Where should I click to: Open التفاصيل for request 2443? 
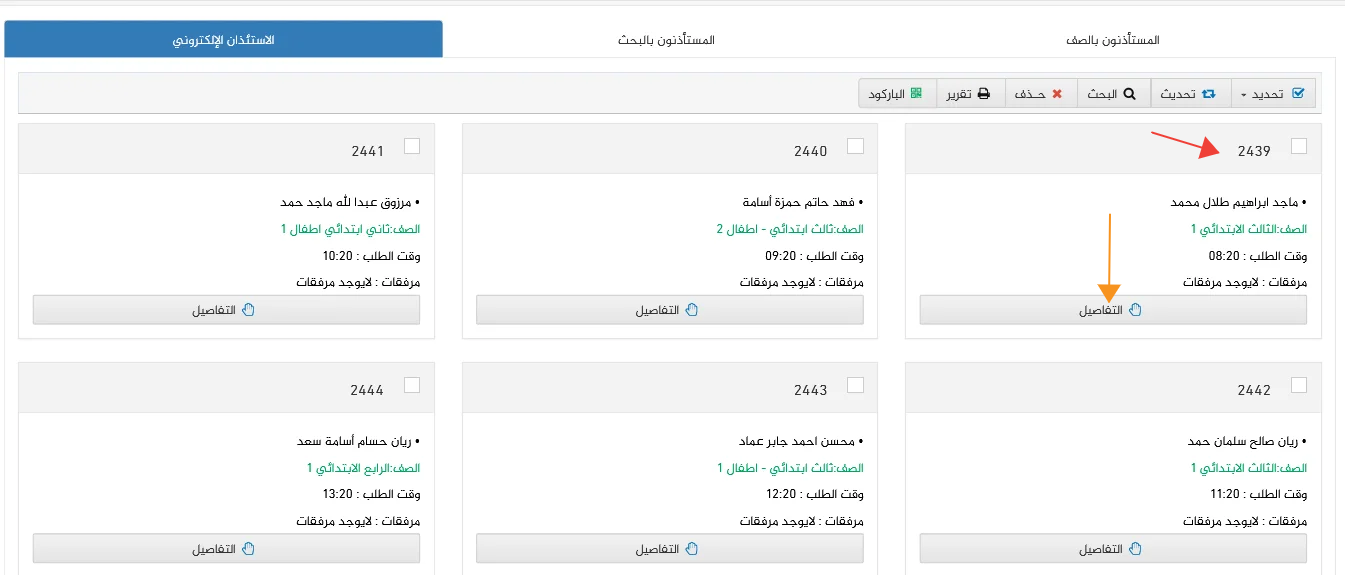[670, 549]
